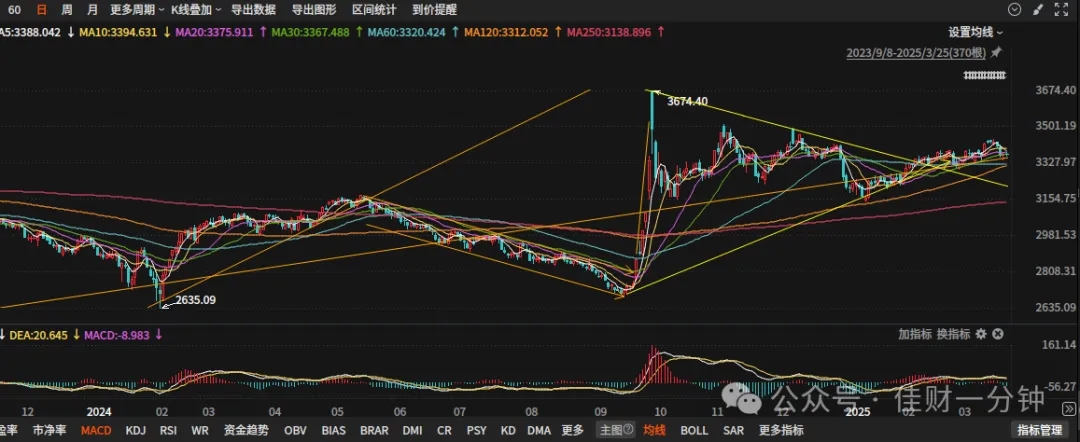Click the 2635.09 low price annotation

click(x=196, y=299)
